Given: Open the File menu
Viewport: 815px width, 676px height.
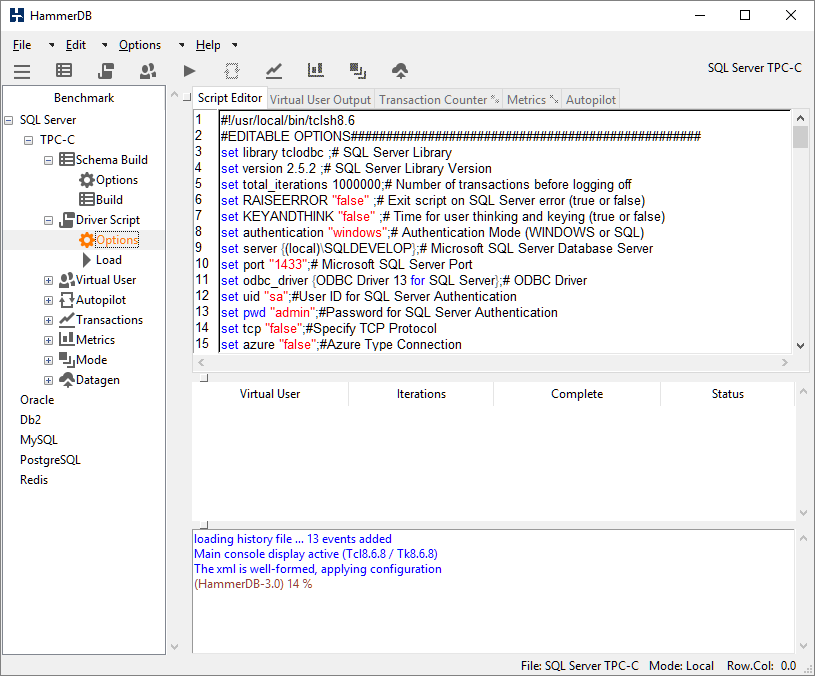Looking at the screenshot, I should tap(22, 45).
